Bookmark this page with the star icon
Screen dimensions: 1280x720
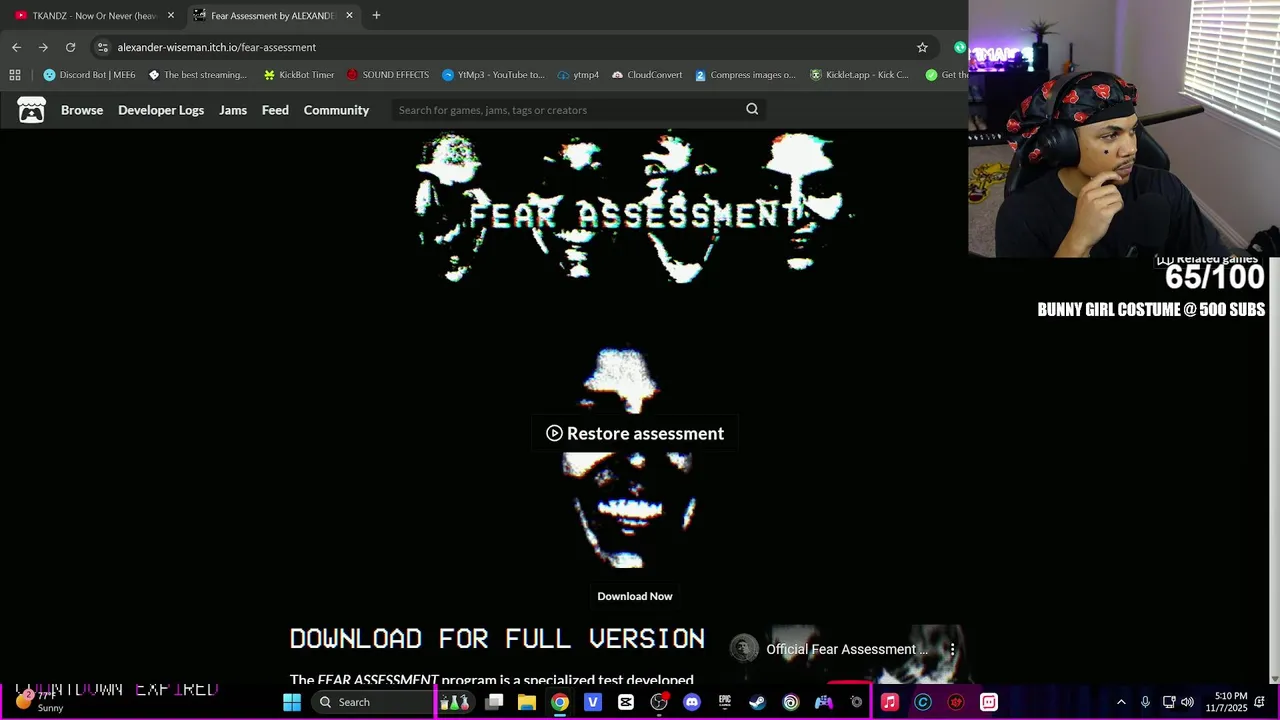pos(922,47)
